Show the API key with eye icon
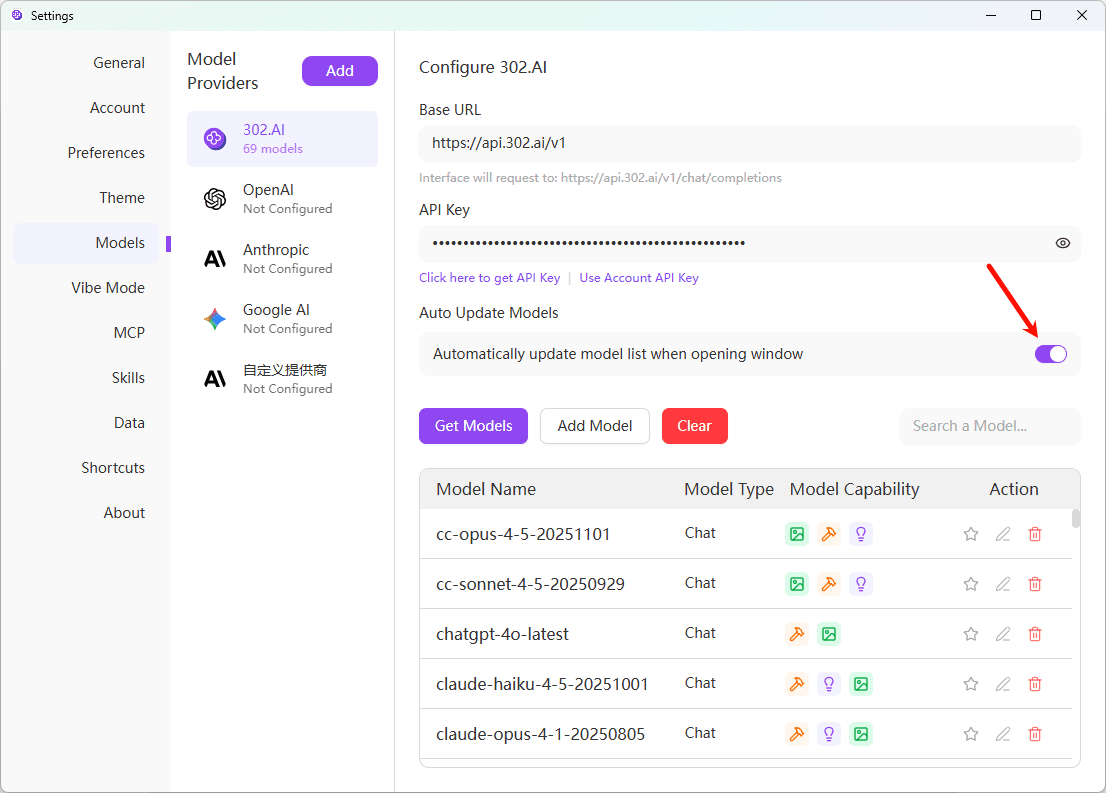 (x=1062, y=243)
